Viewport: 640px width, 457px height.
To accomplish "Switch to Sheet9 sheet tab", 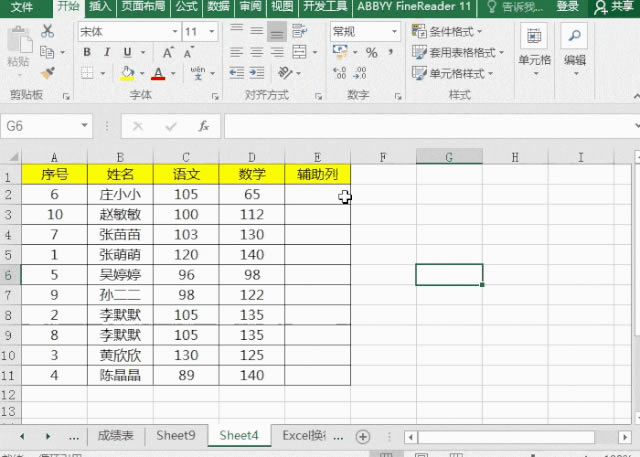I will click(x=176, y=435).
